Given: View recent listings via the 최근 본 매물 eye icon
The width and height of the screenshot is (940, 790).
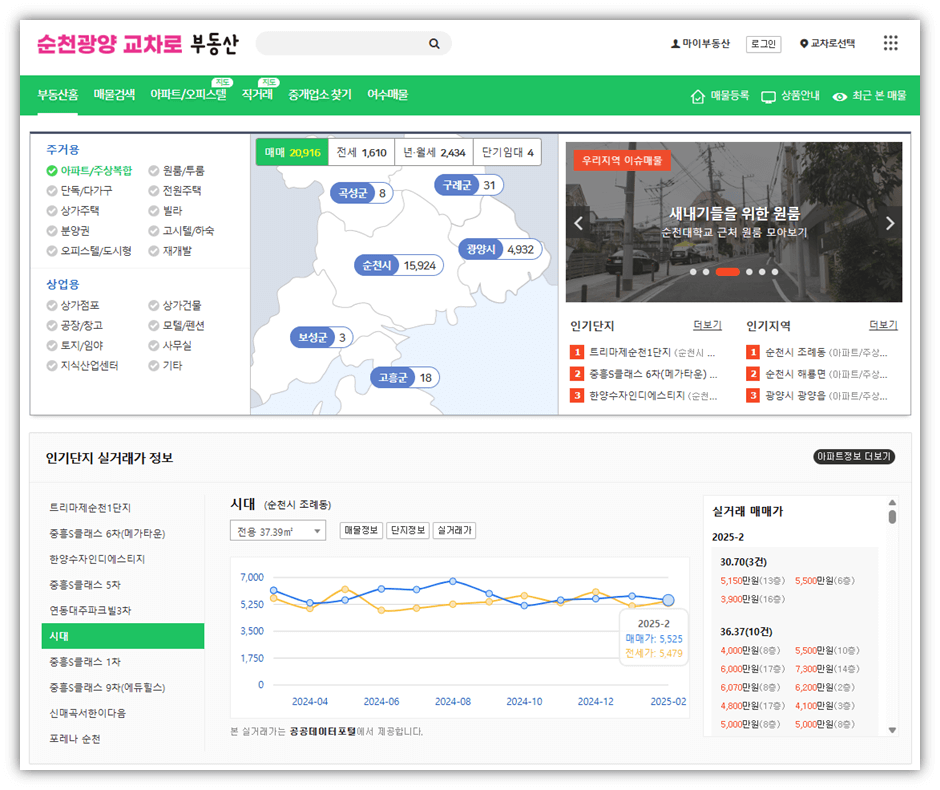Looking at the screenshot, I should [x=842, y=96].
